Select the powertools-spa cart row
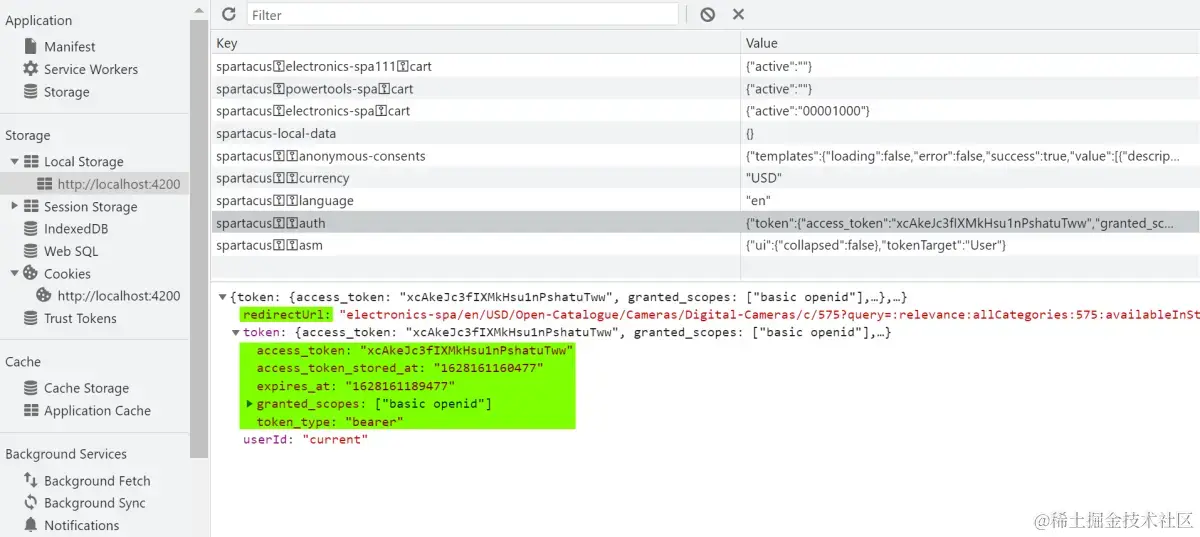 click(x=705, y=89)
